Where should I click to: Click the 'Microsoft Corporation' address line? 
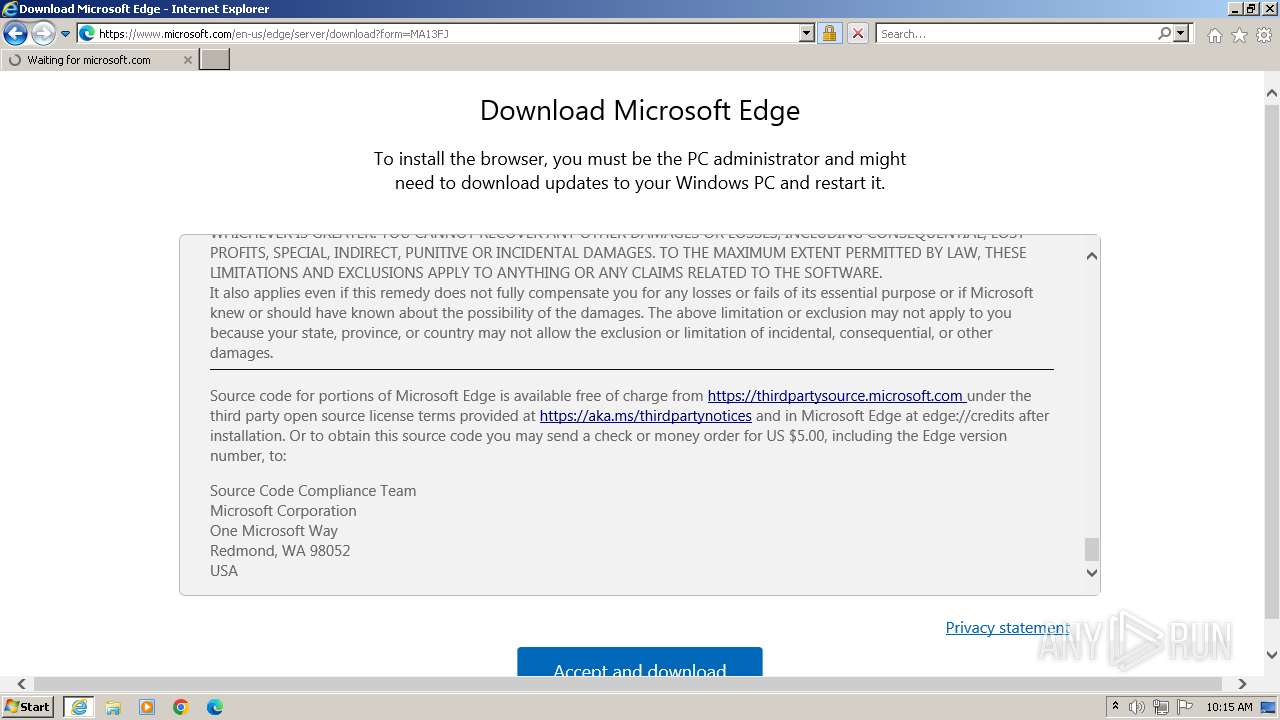tap(283, 511)
